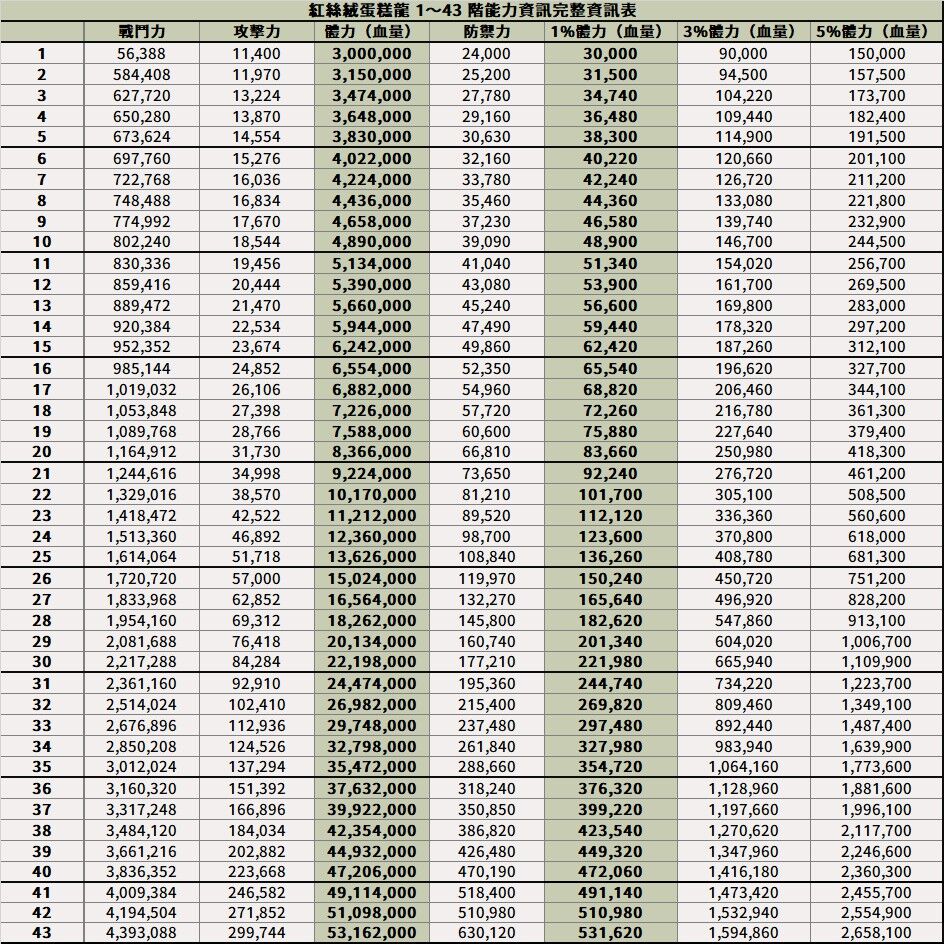Select cell value 508,500

(877, 495)
